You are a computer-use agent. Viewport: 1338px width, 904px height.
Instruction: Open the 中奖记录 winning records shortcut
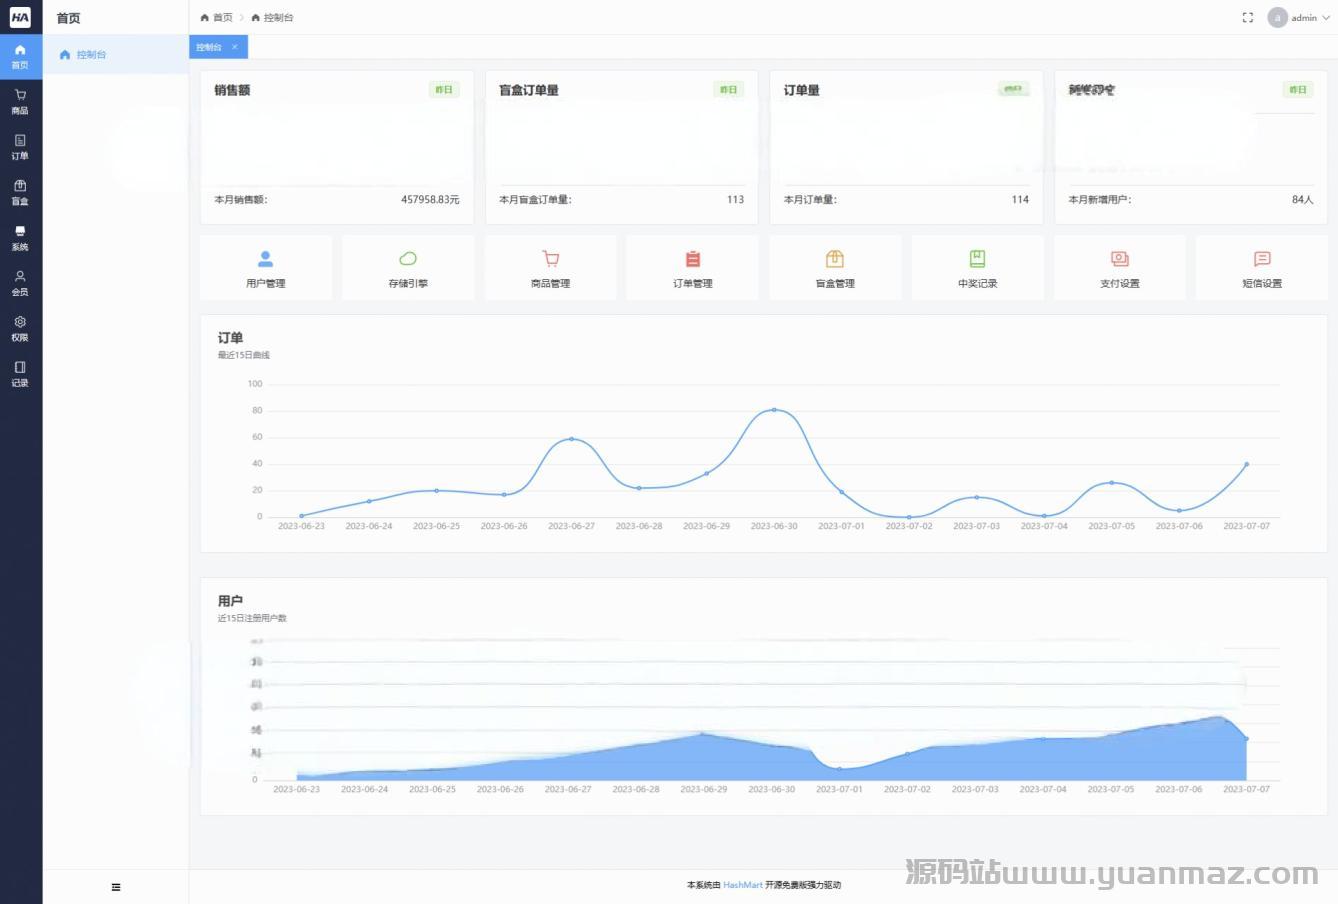click(x=977, y=268)
